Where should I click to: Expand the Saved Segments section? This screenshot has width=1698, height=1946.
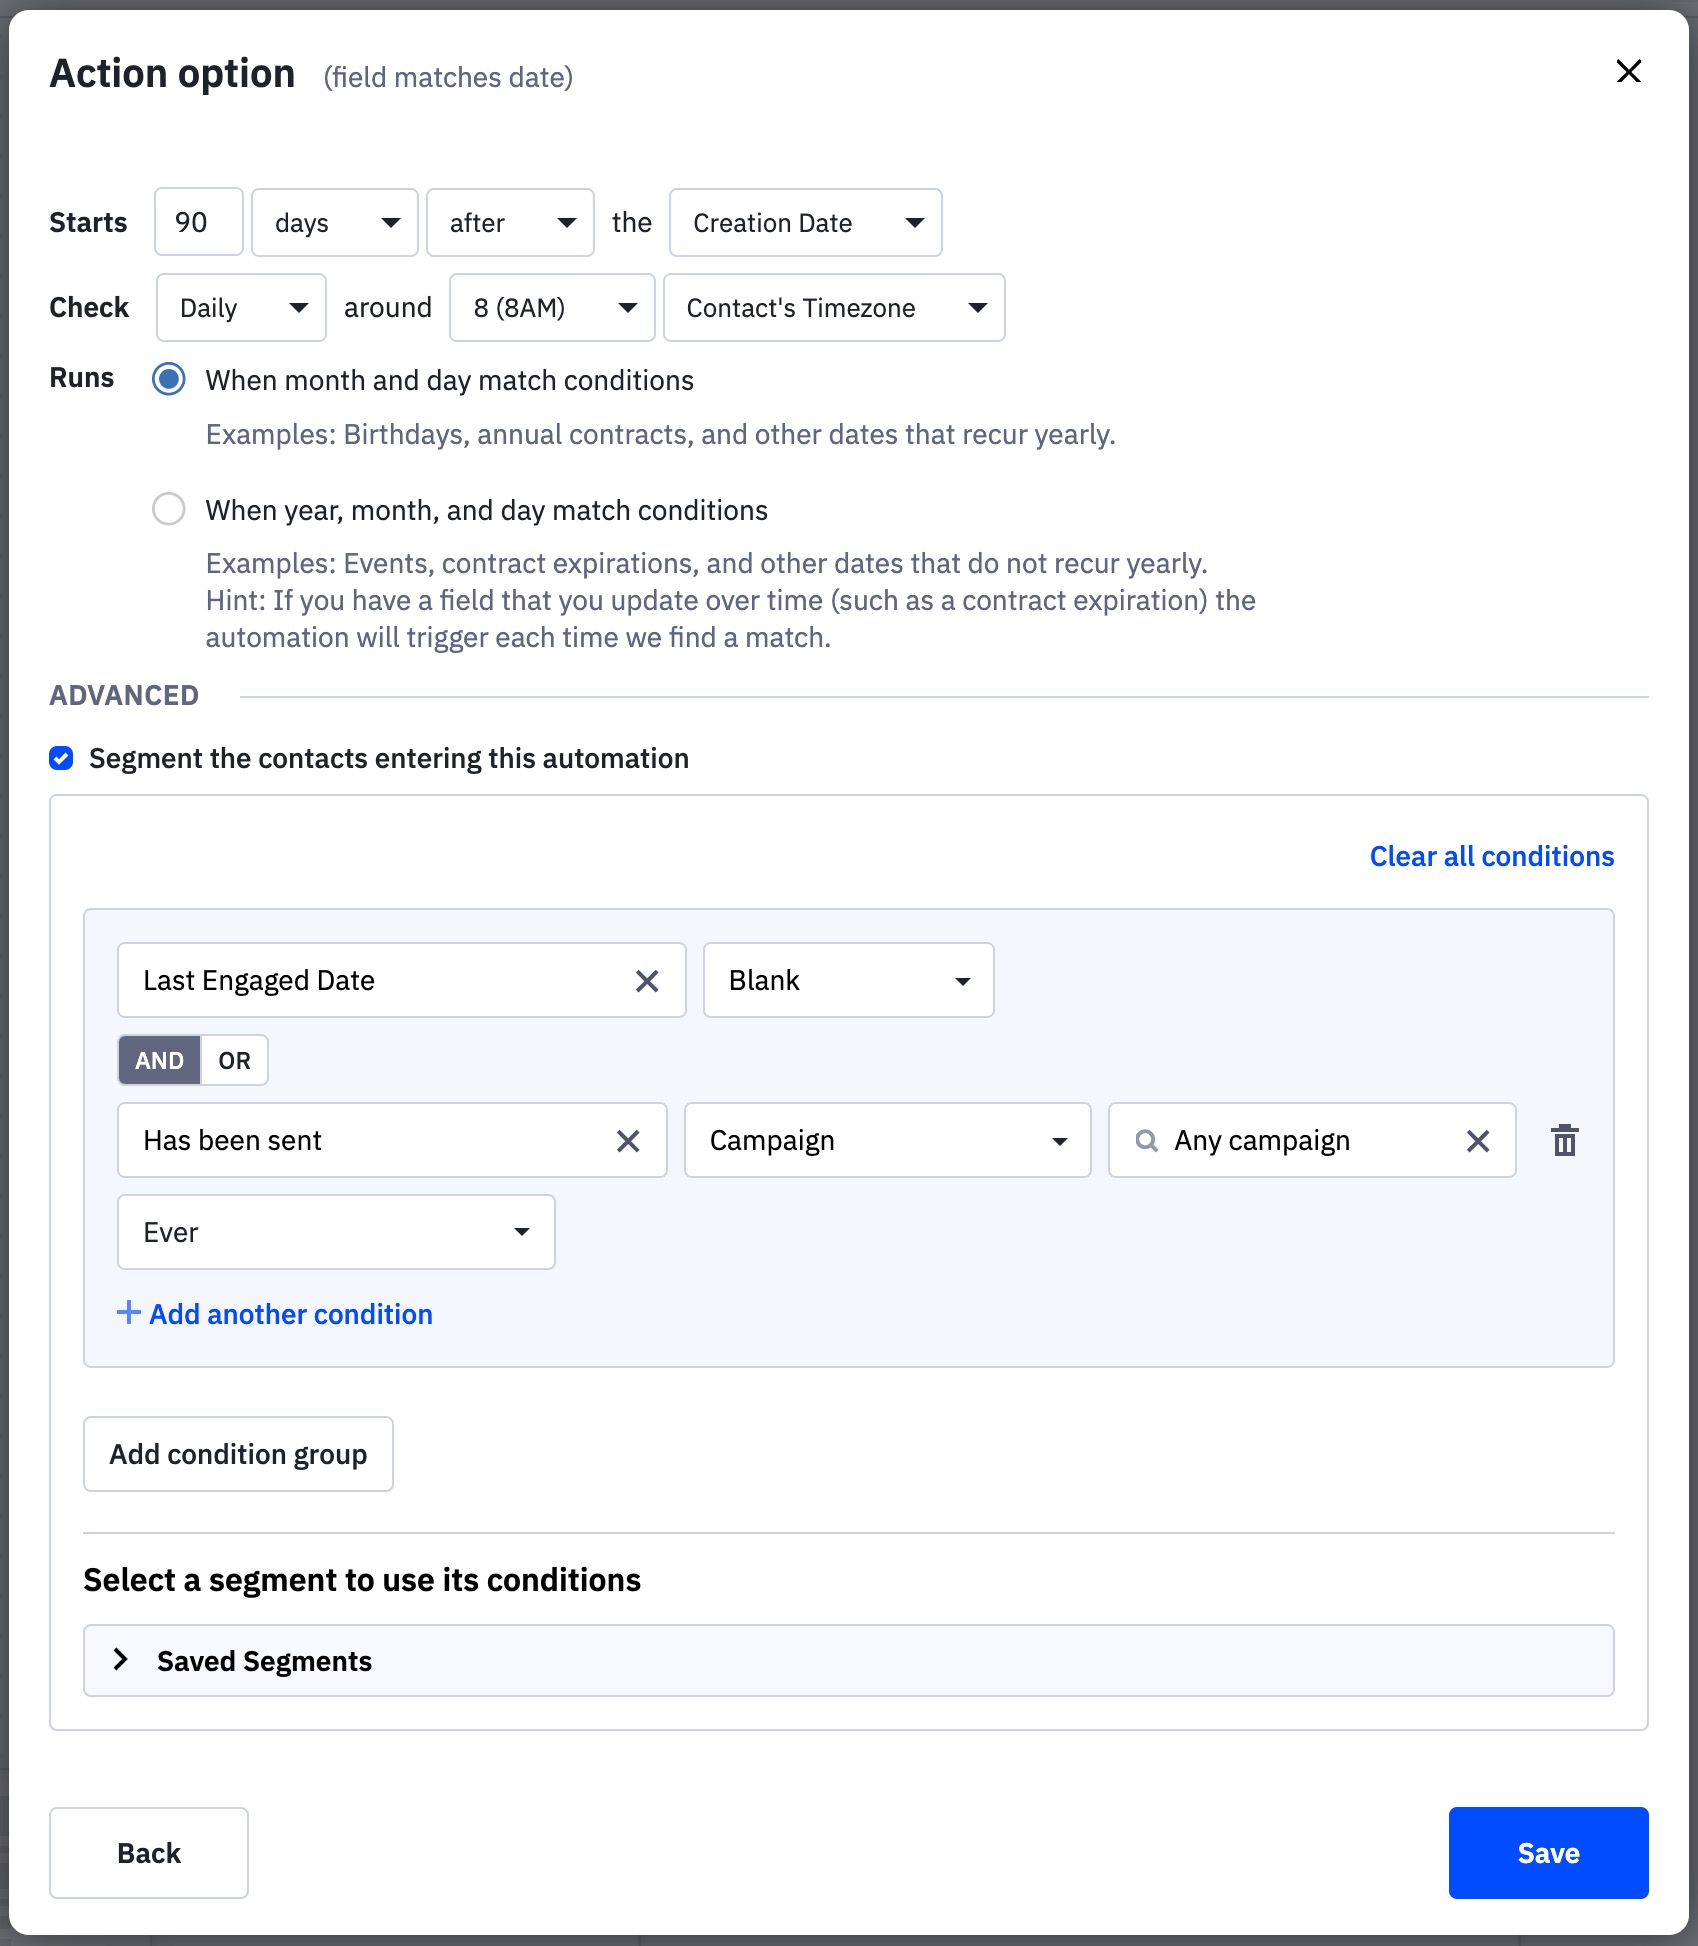click(121, 1660)
